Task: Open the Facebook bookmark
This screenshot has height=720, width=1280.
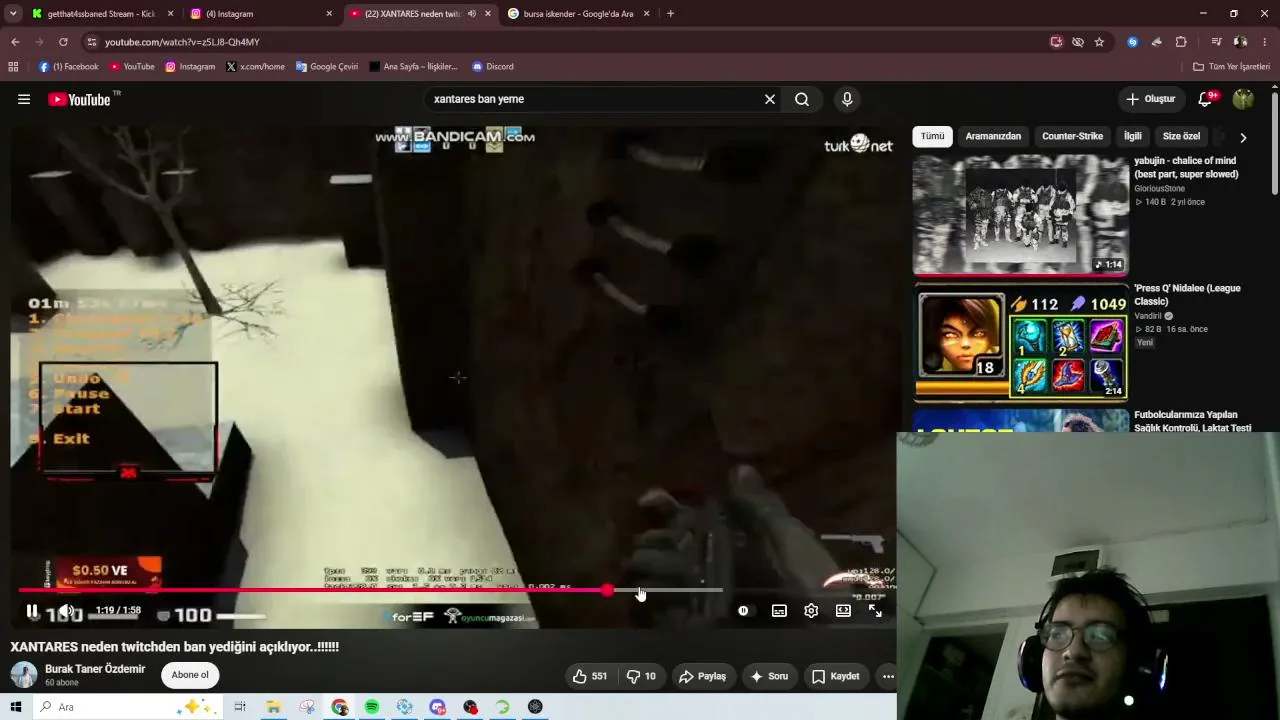Action: tap(69, 67)
